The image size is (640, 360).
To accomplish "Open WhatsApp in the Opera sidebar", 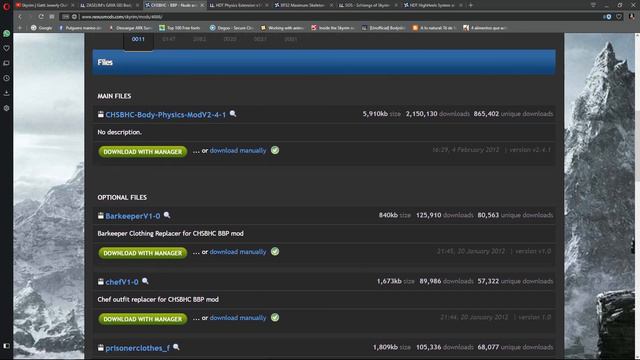I will pos(6,33).
